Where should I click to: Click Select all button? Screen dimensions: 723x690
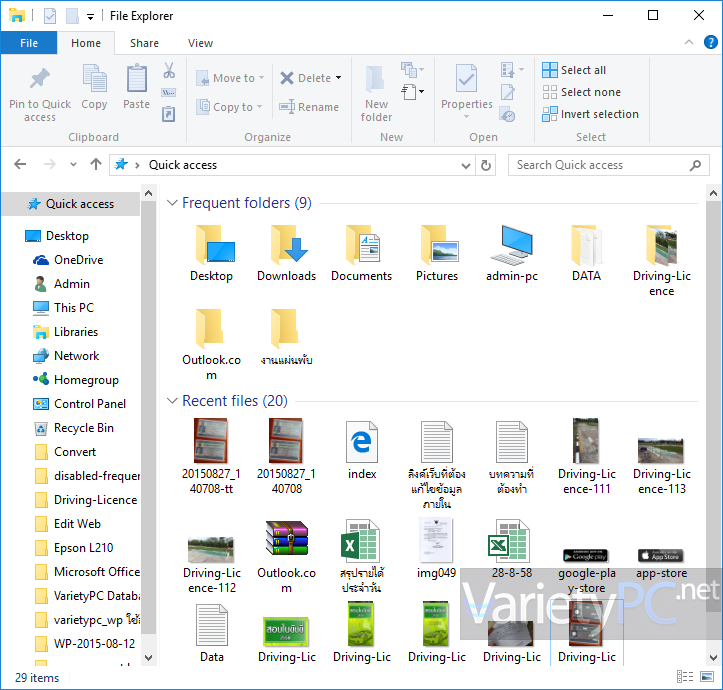pos(574,70)
